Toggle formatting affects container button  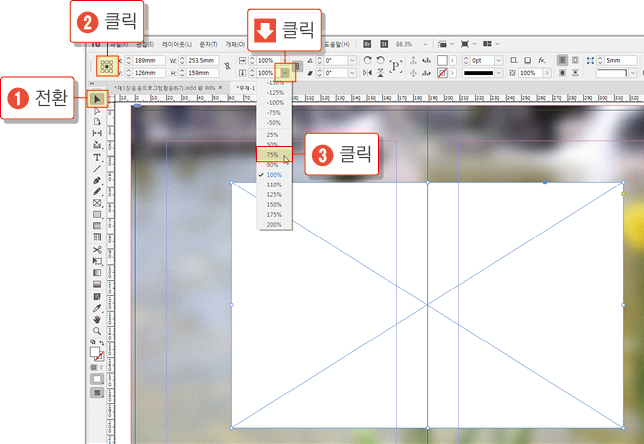click(x=94, y=368)
